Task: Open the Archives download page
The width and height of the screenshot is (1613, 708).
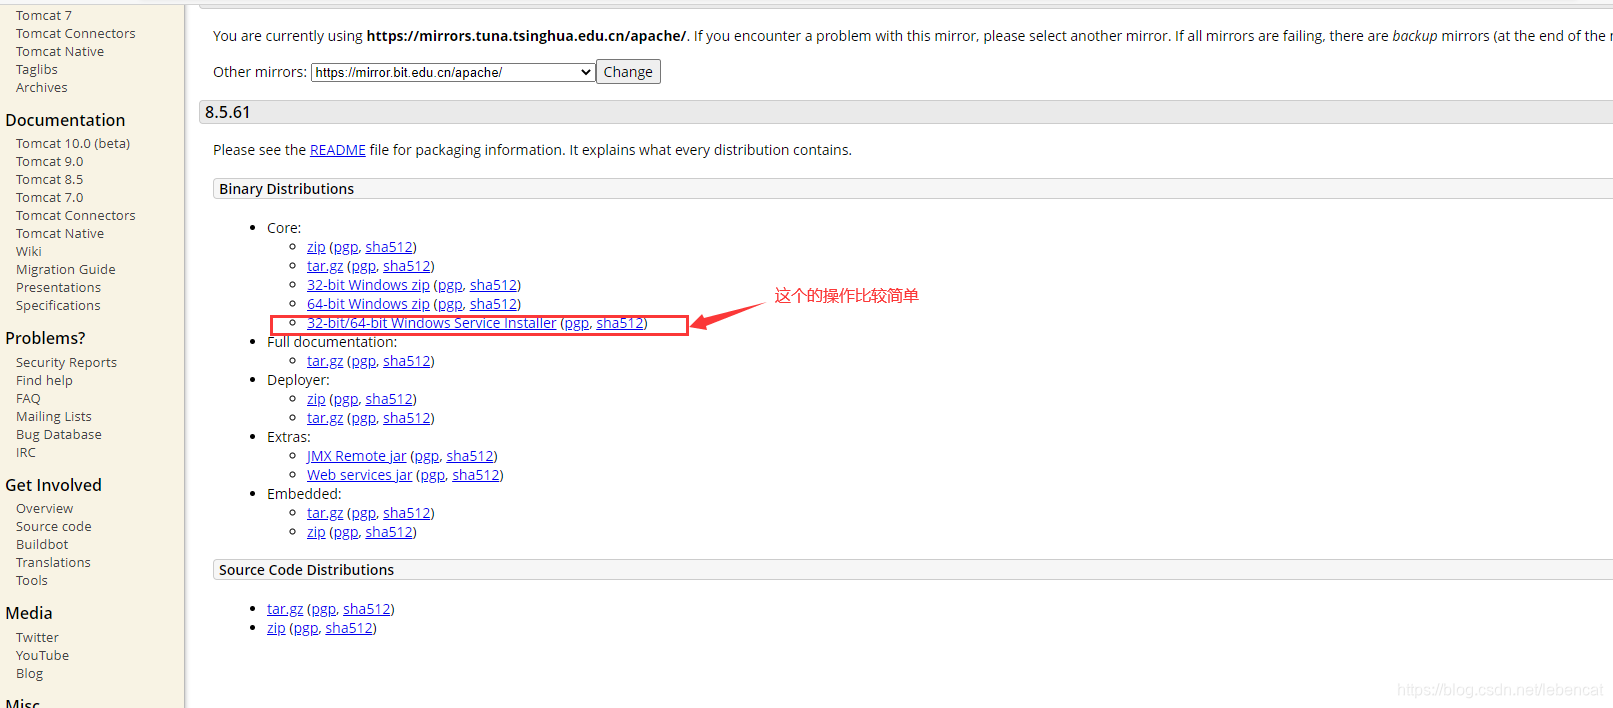Action: 42,88
